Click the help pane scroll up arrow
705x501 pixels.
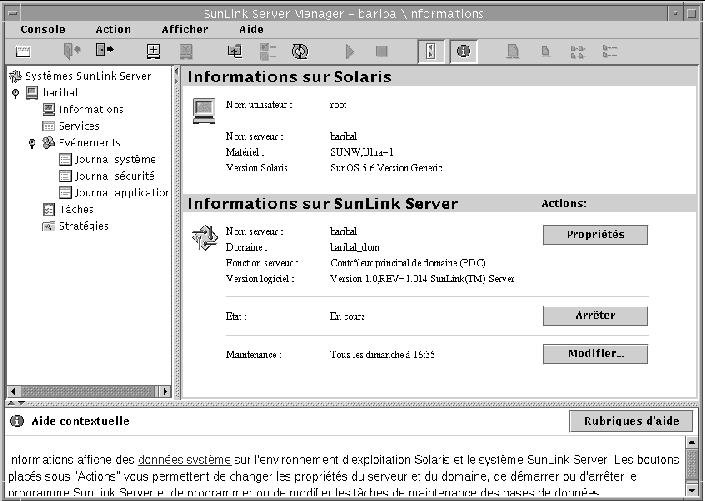[x=692, y=443]
